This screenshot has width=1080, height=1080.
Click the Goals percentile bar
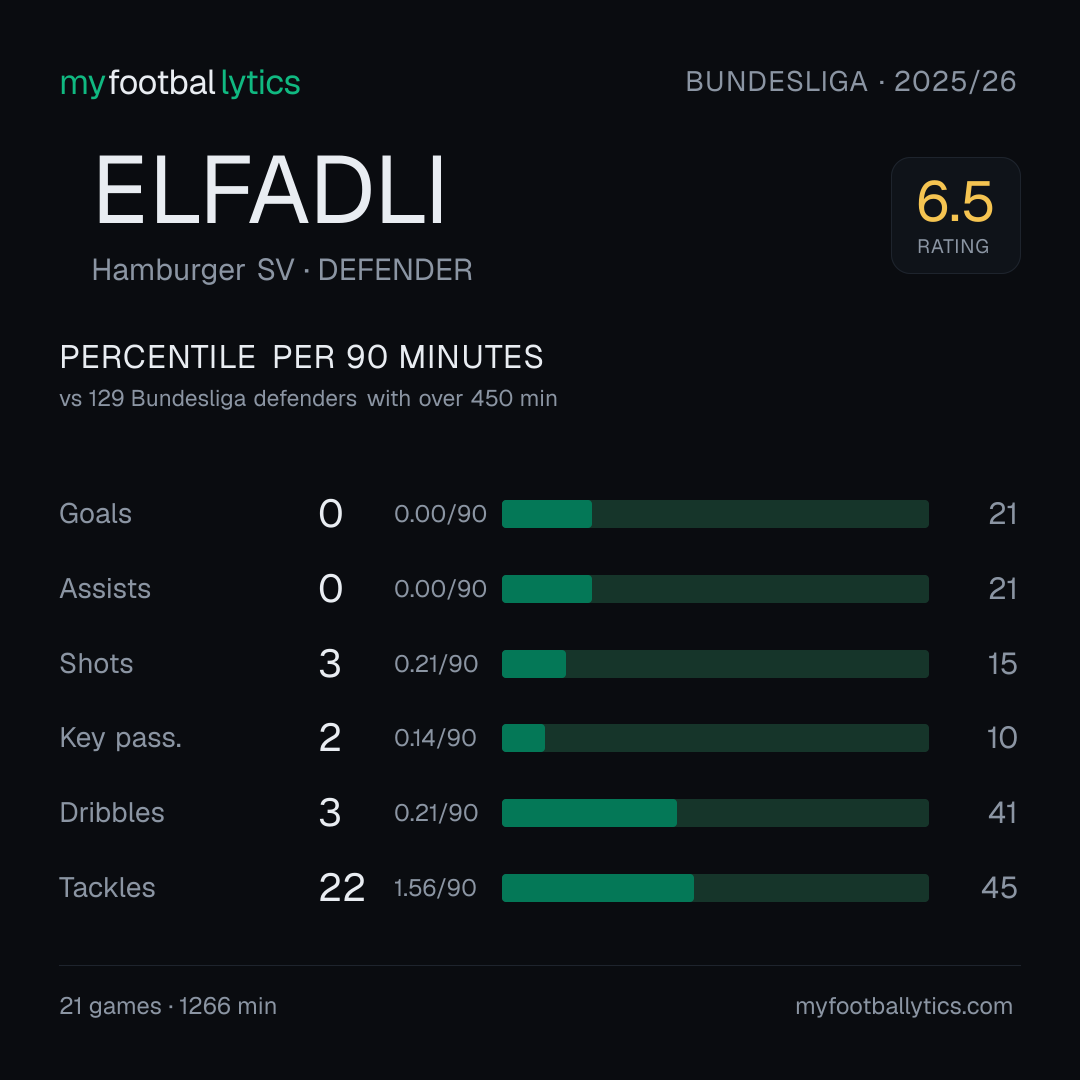tap(715, 514)
